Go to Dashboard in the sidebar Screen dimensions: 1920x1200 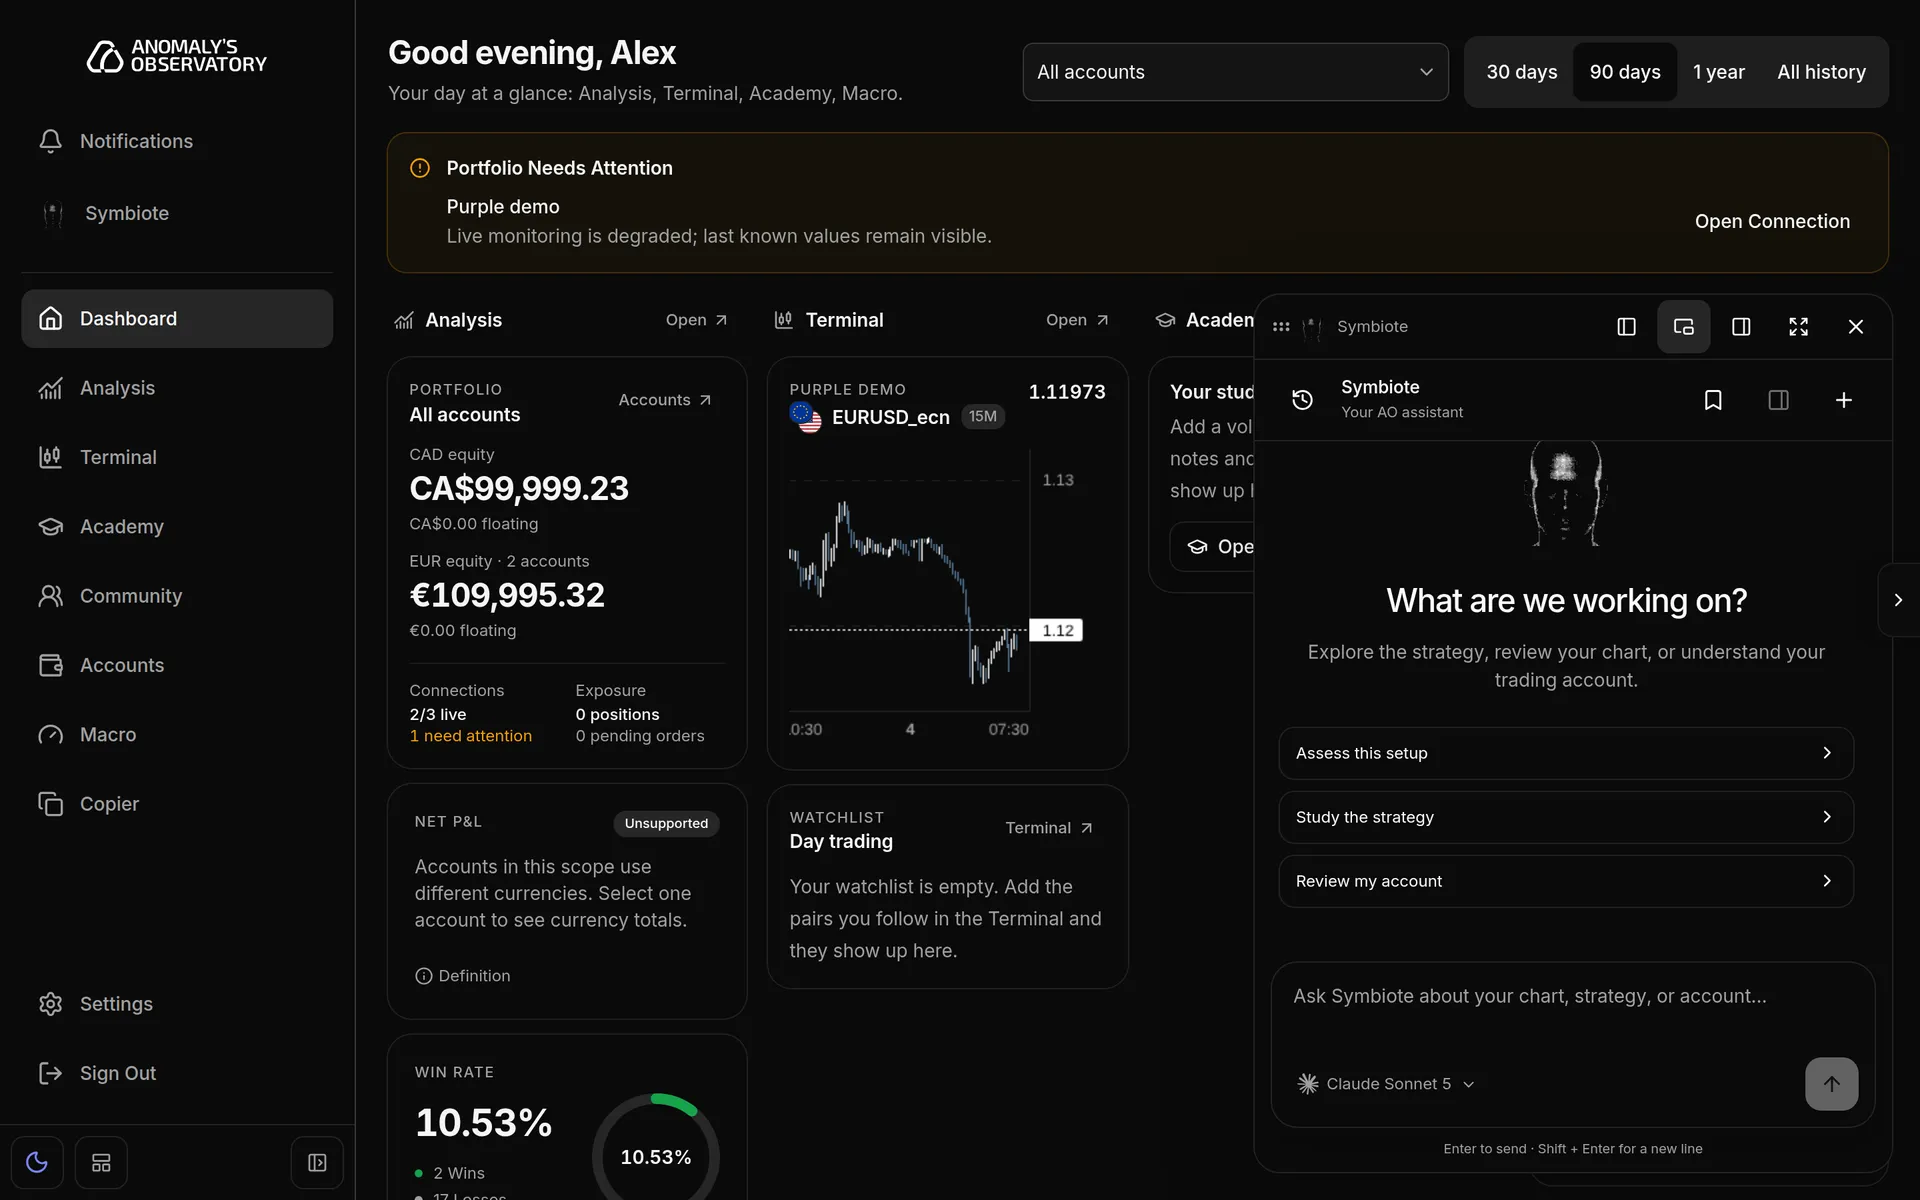(x=177, y=319)
